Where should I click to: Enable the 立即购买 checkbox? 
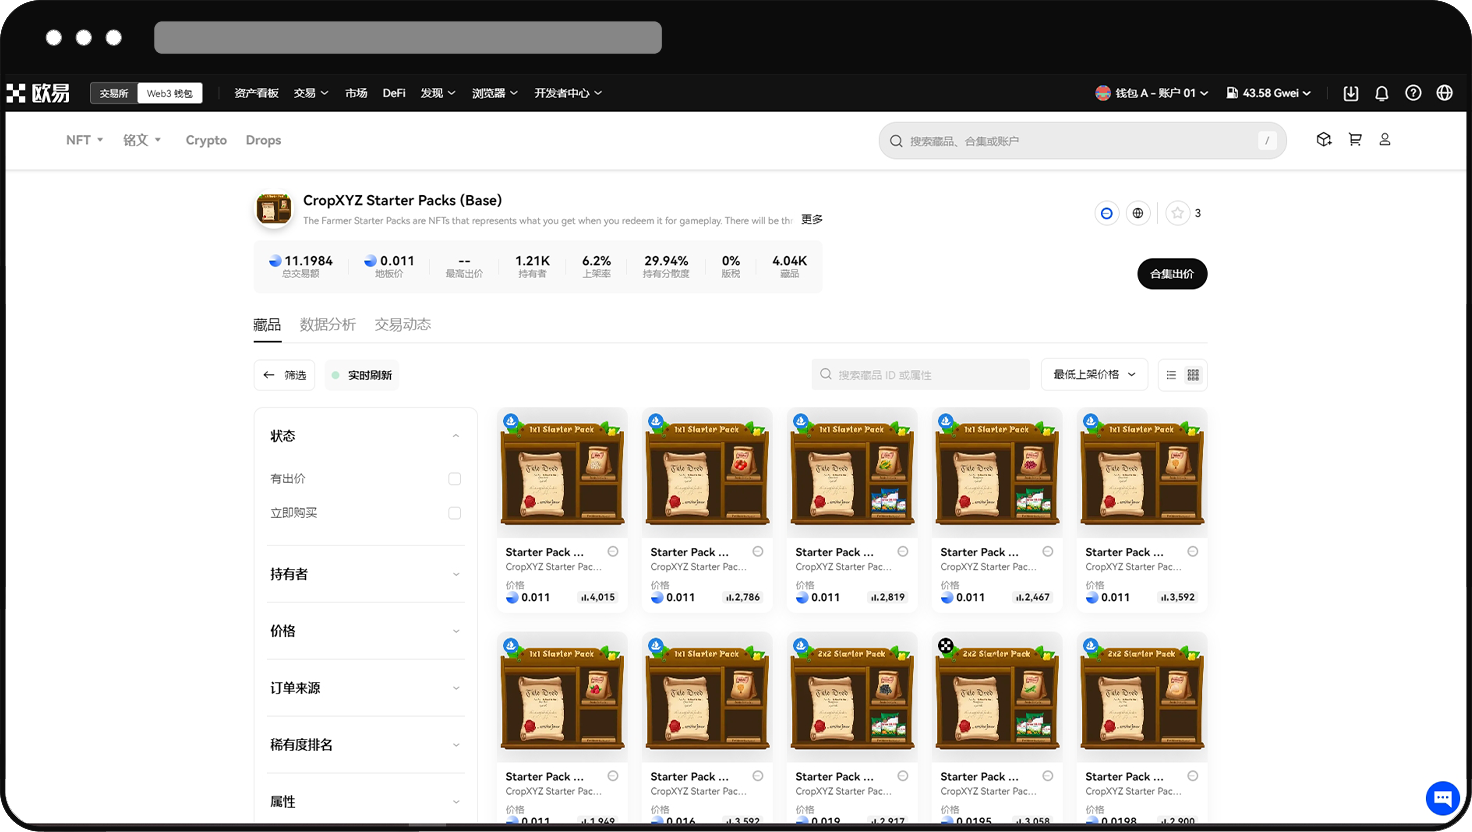(x=455, y=513)
